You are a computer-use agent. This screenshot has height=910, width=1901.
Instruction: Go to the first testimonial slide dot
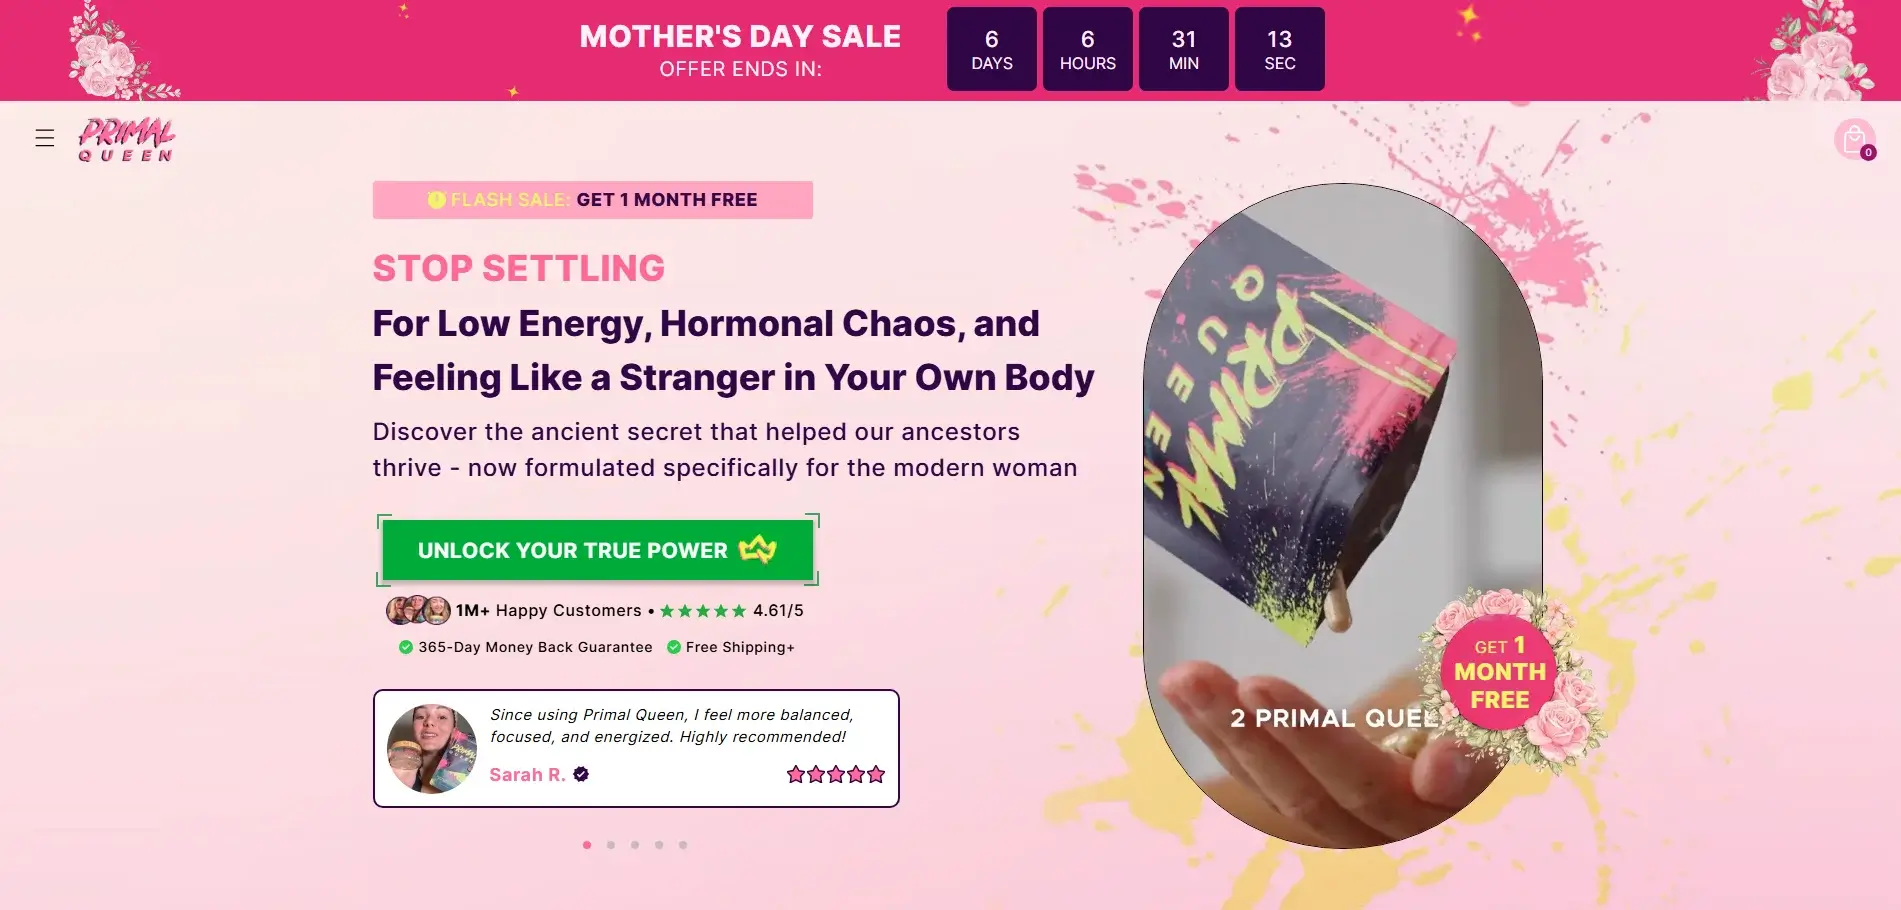point(587,845)
